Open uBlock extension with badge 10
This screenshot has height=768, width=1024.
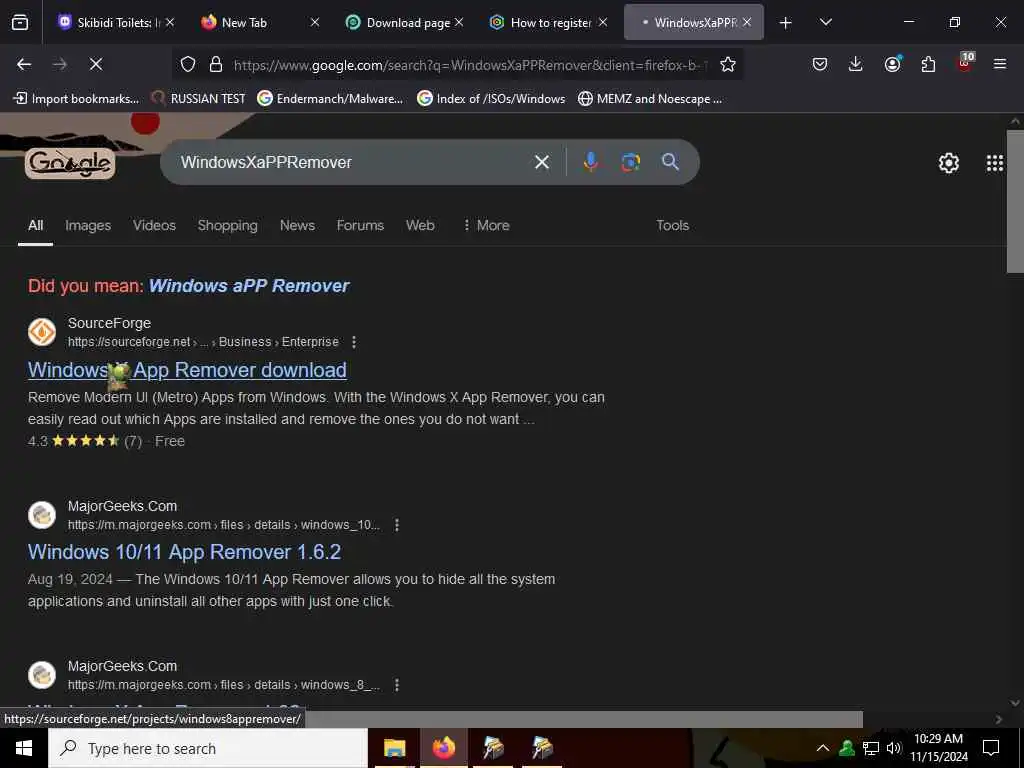[965, 63]
